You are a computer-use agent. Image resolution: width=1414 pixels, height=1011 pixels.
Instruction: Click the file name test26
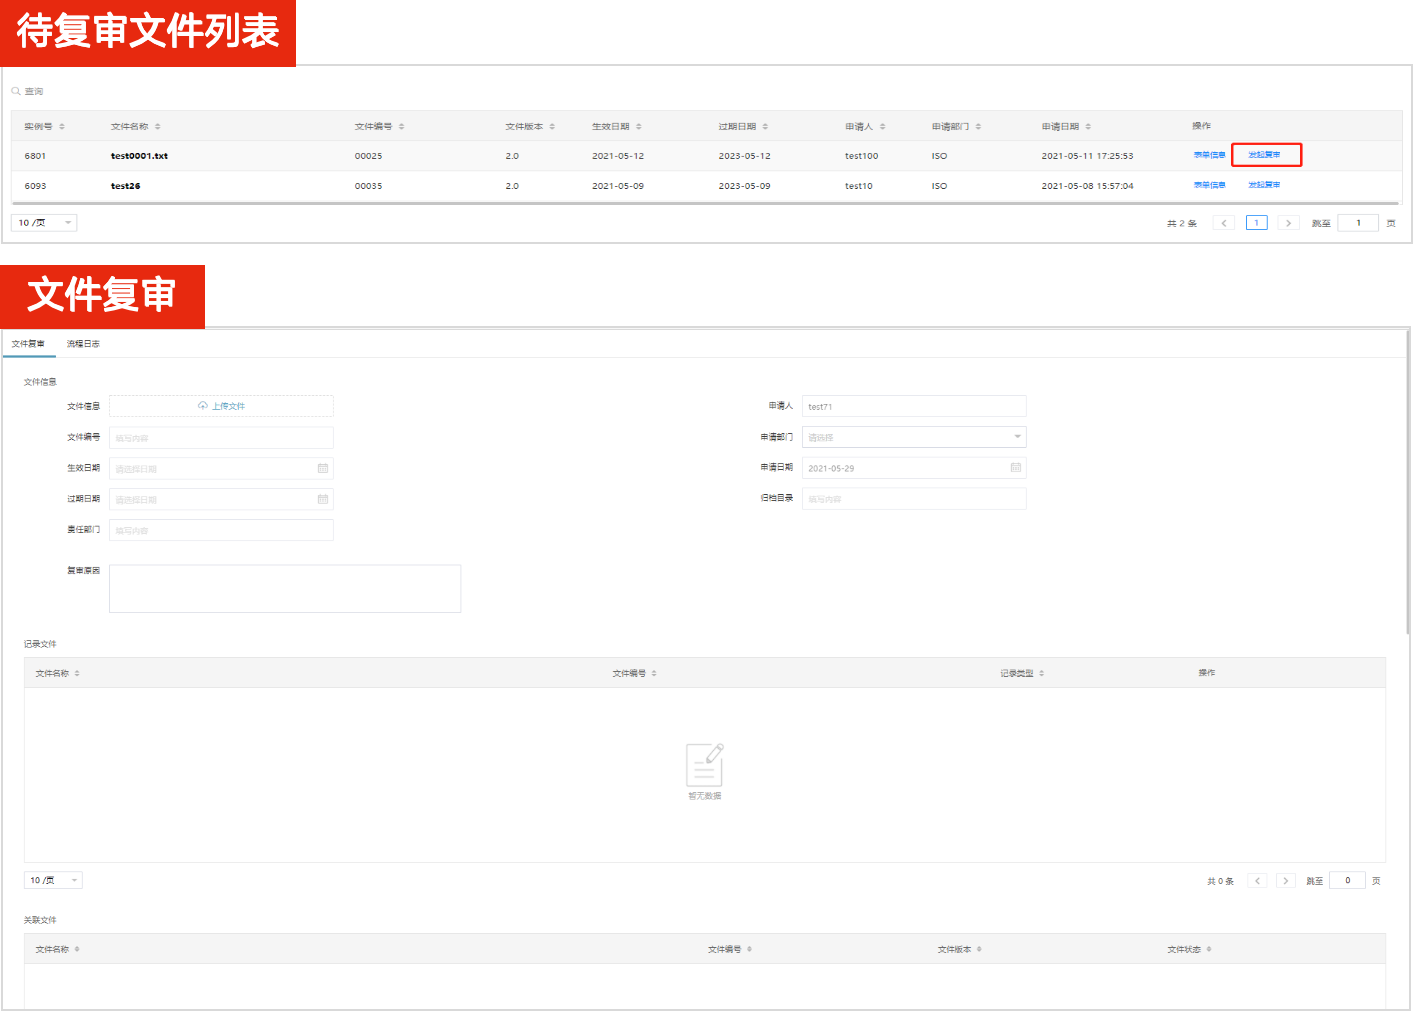tap(125, 186)
